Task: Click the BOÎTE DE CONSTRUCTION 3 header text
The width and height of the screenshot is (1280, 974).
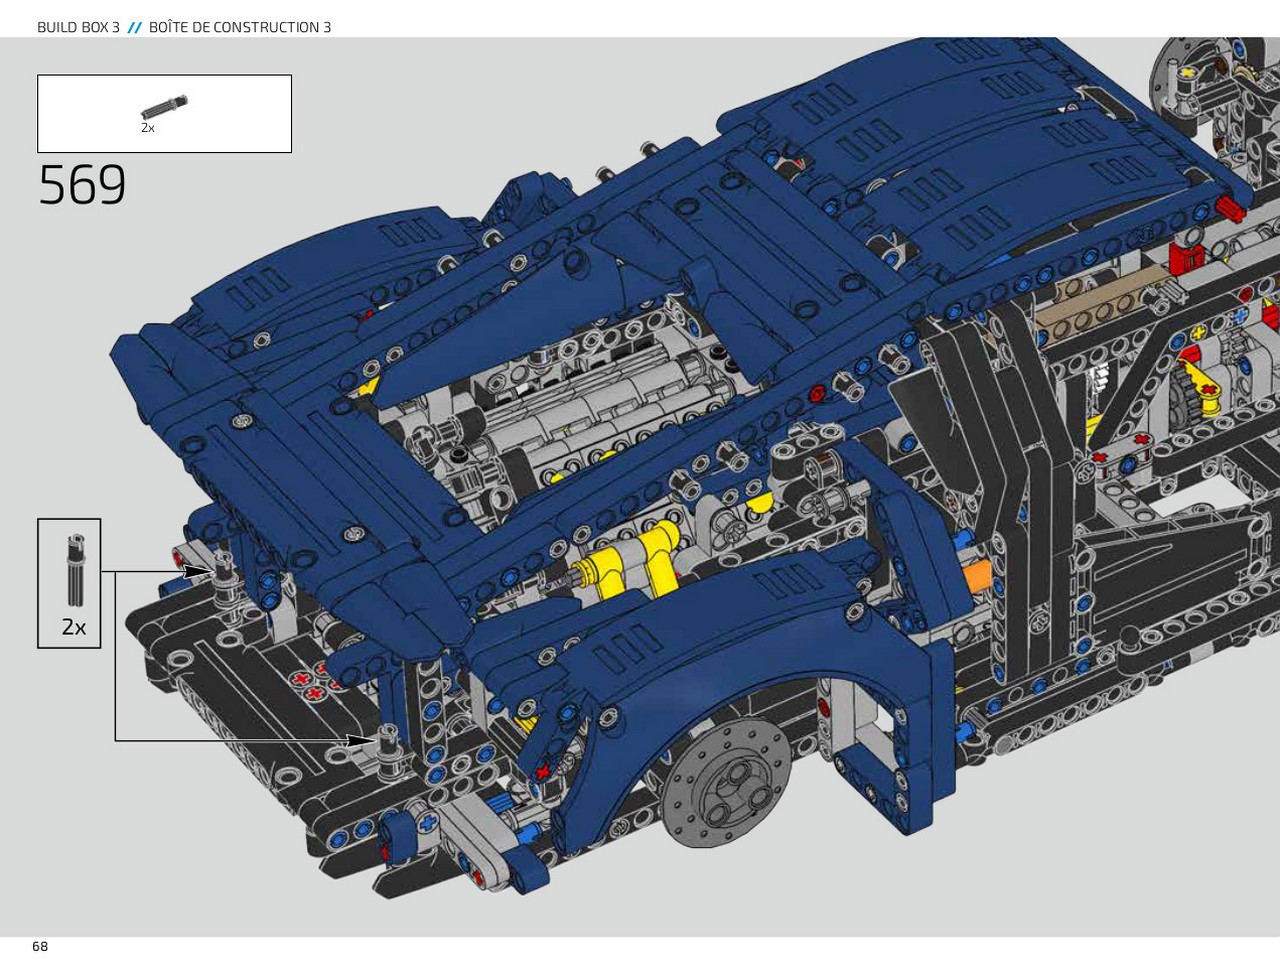Action: click(x=240, y=27)
